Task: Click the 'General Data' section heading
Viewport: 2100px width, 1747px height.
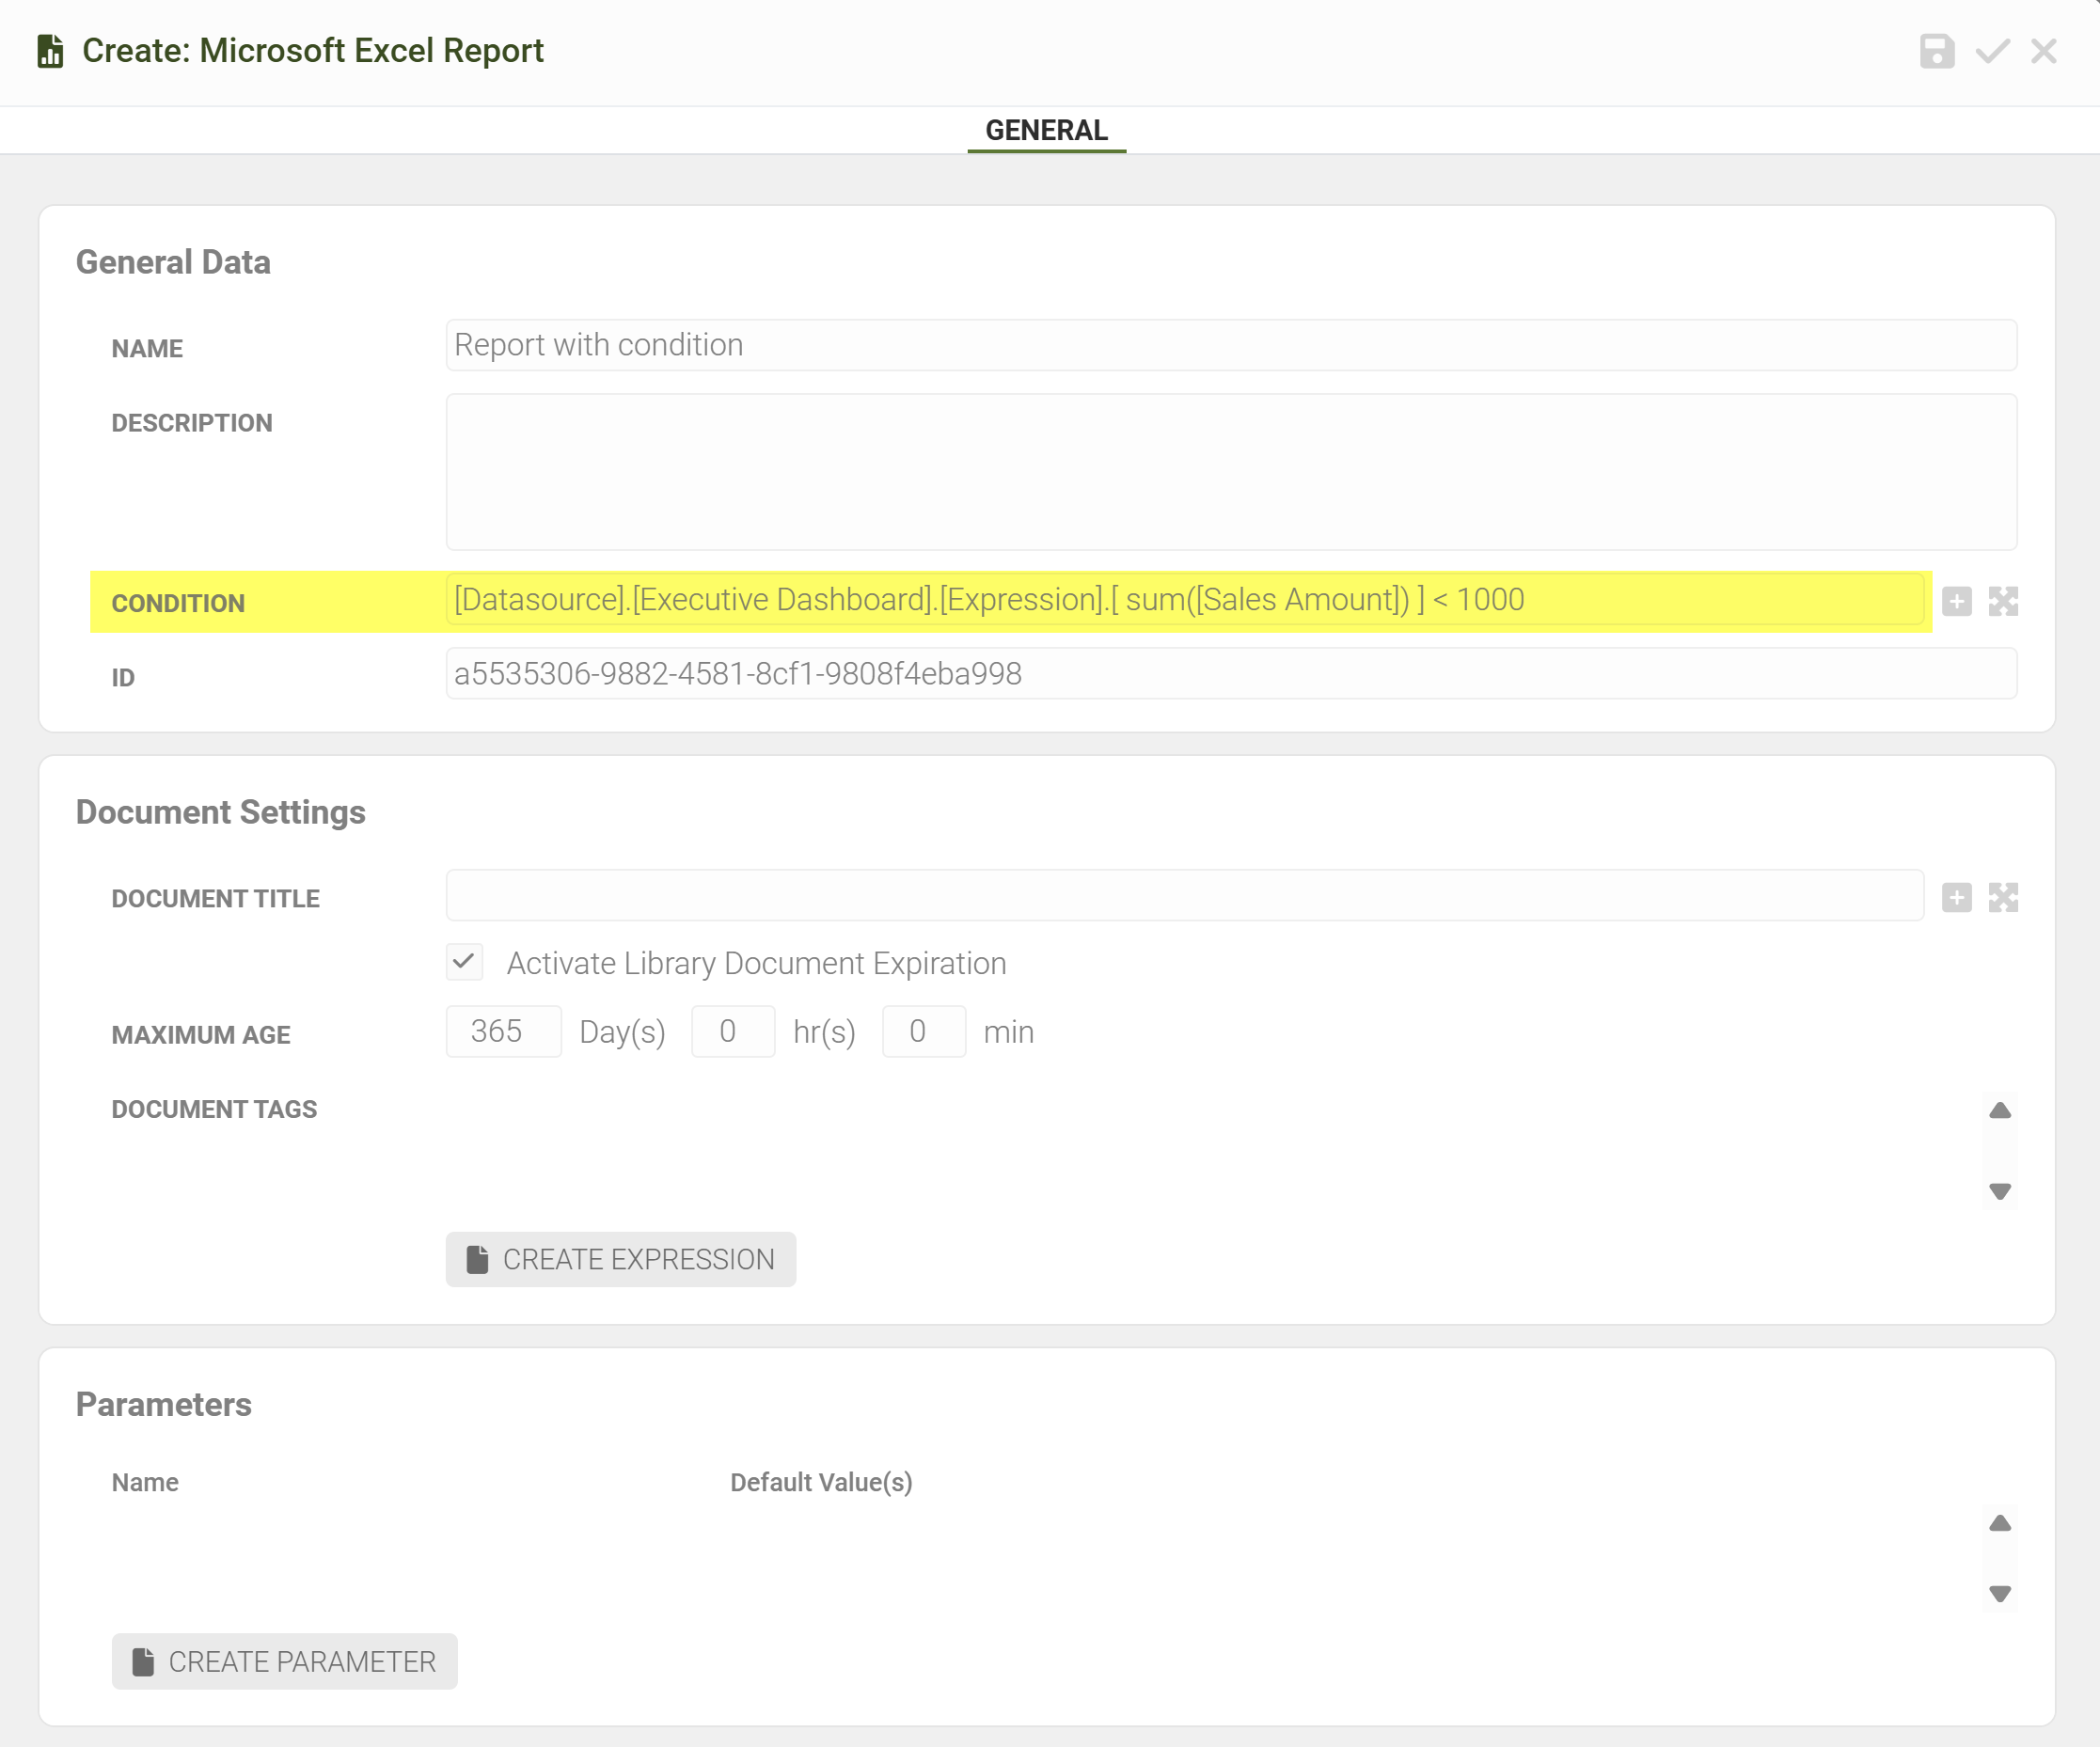Action: [x=173, y=262]
